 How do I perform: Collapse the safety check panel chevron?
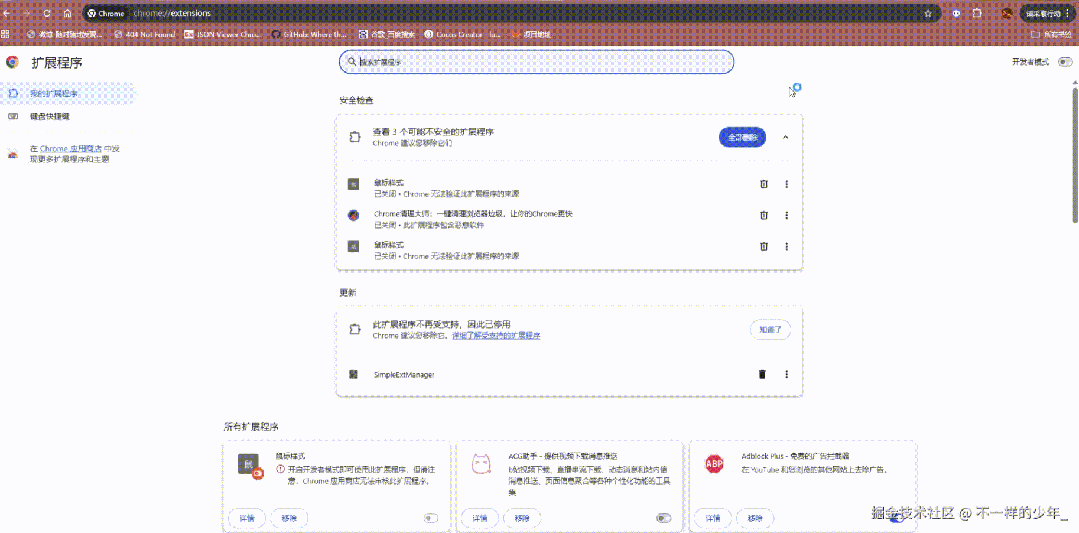[785, 137]
